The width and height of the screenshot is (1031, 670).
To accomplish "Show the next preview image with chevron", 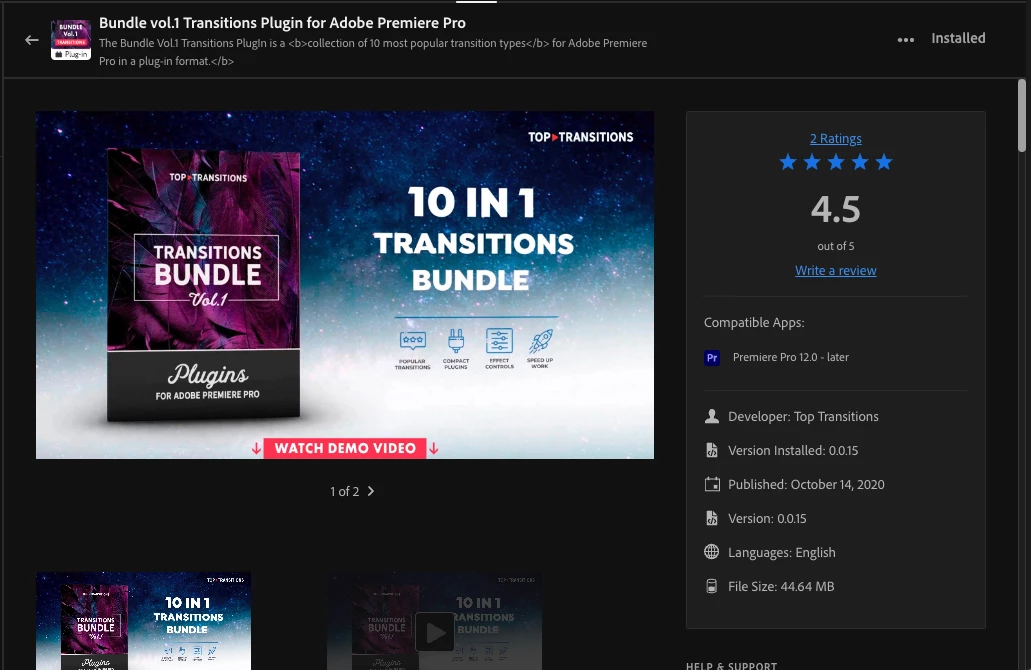I will [371, 491].
